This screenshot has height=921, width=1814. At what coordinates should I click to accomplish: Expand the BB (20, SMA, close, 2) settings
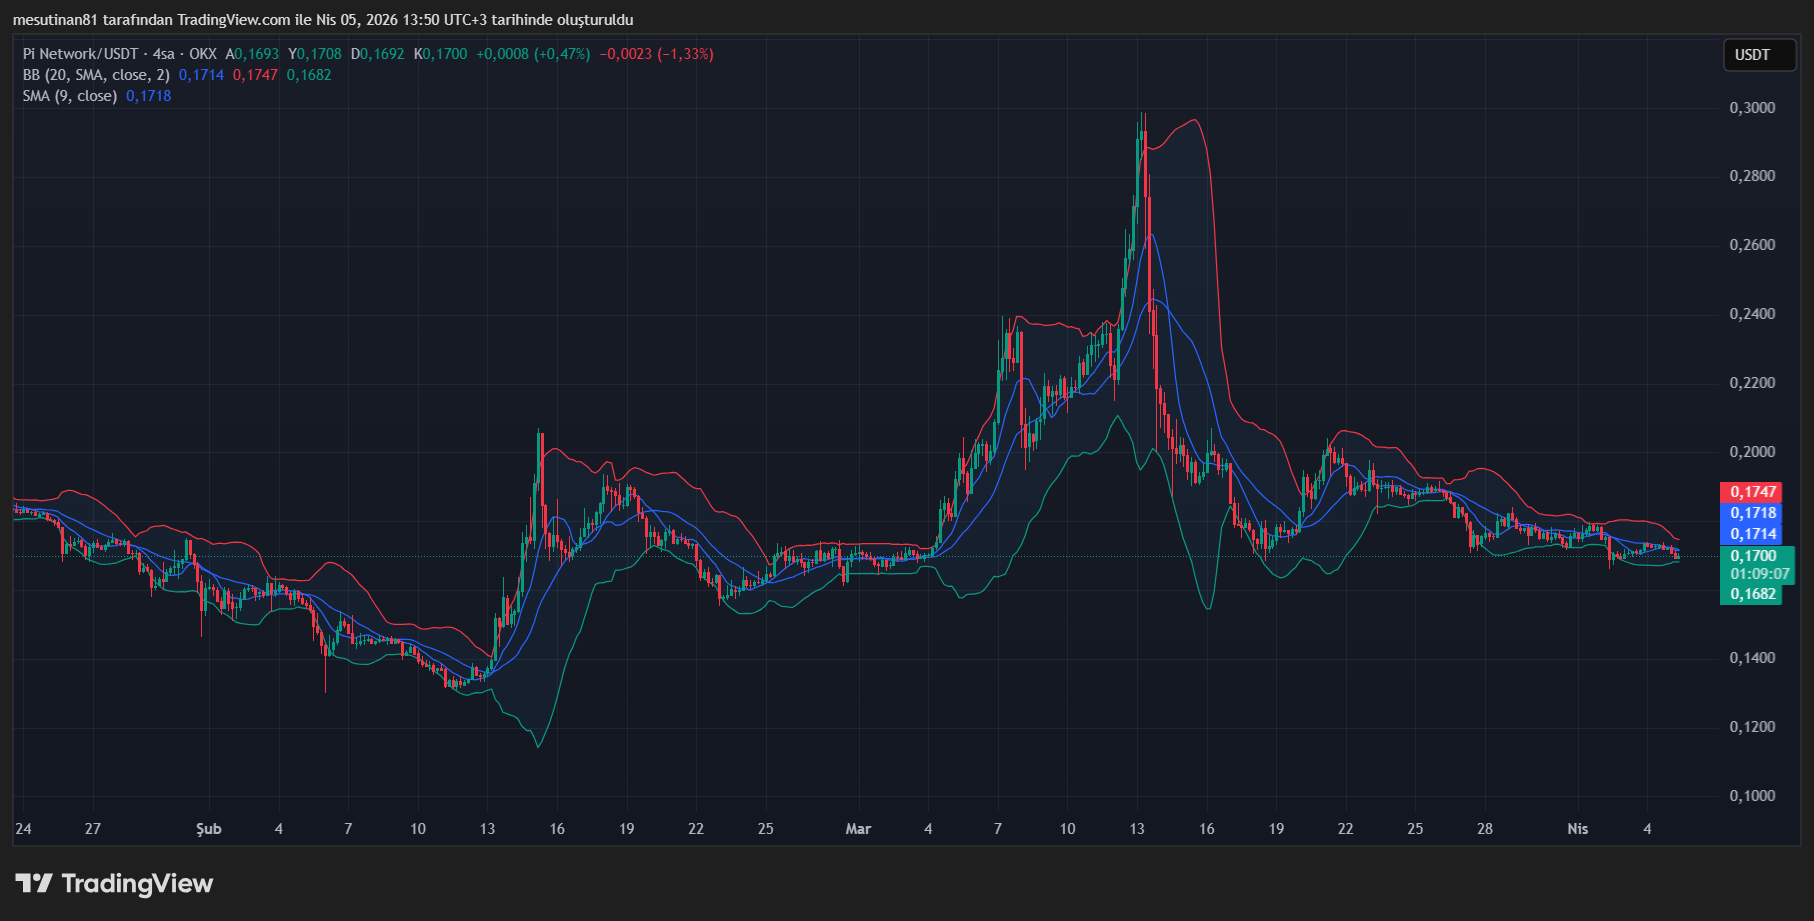[x=95, y=75]
